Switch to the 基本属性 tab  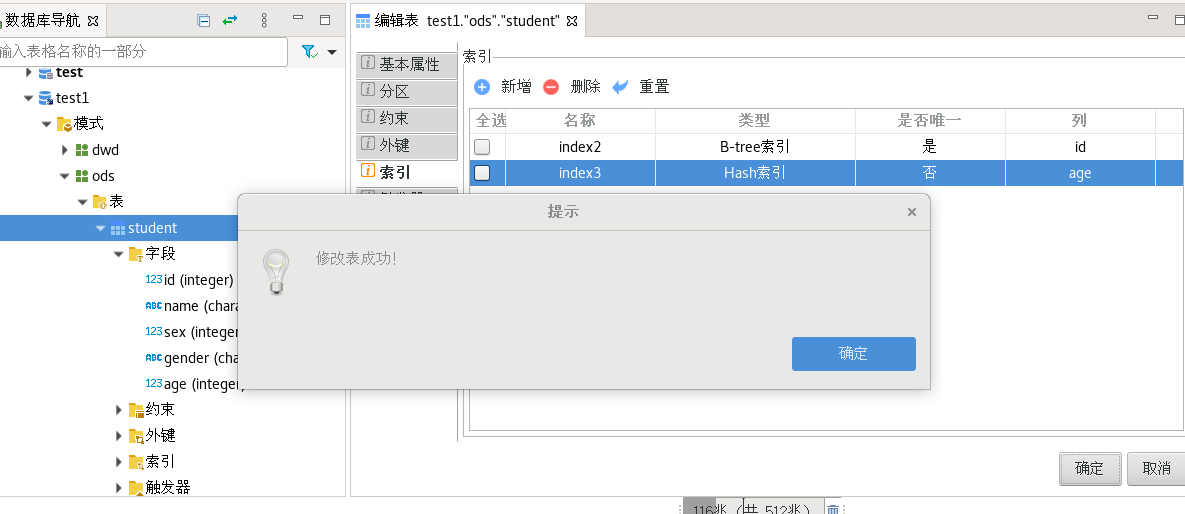(x=408, y=65)
